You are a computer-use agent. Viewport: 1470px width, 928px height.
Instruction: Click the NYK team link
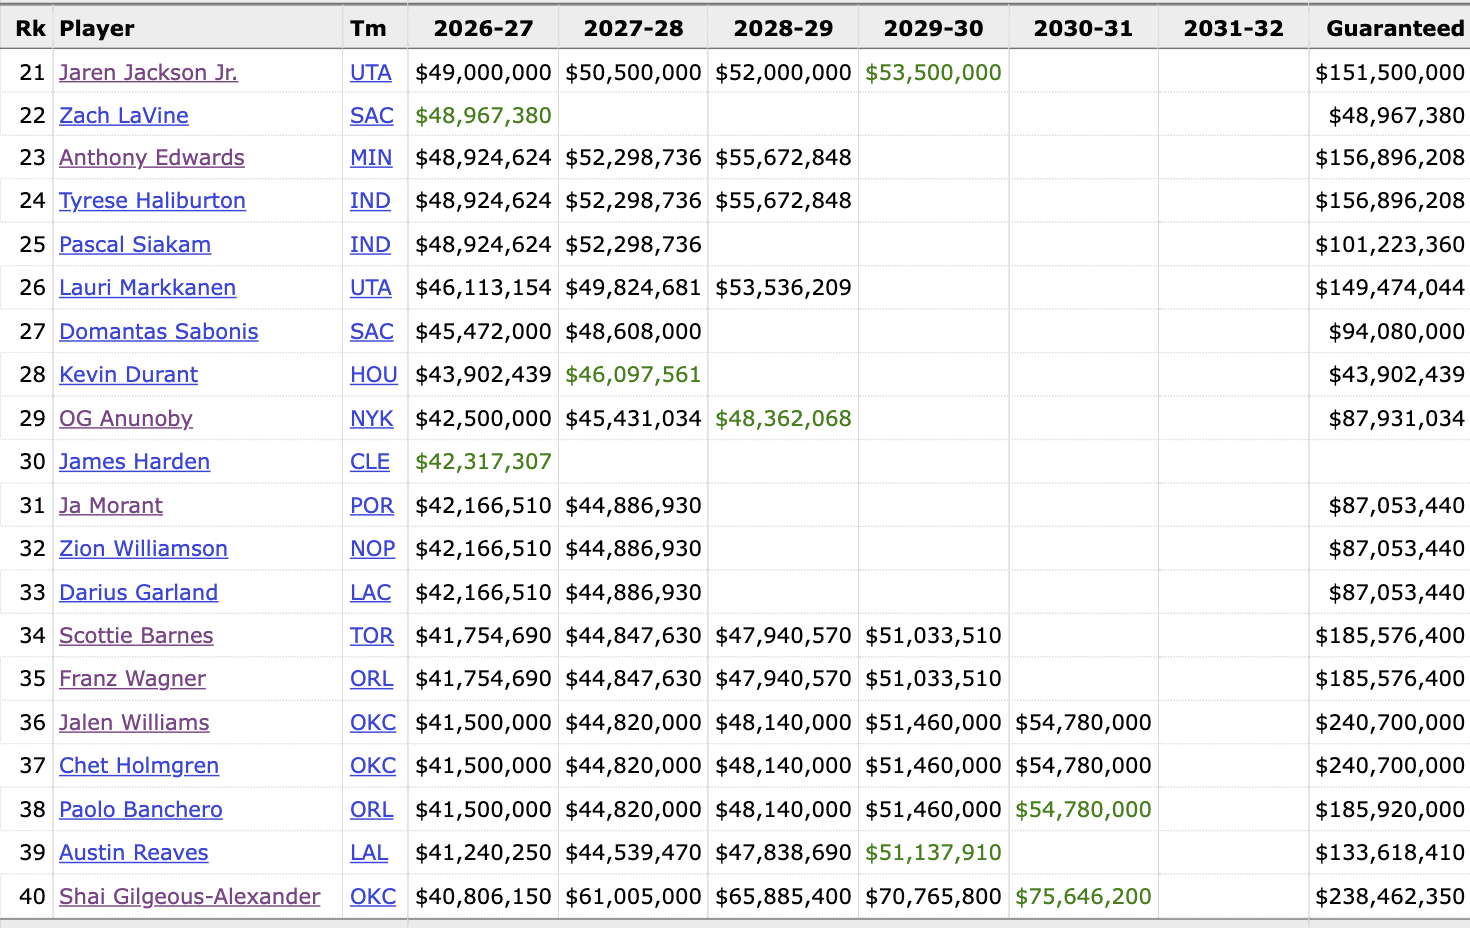(372, 418)
